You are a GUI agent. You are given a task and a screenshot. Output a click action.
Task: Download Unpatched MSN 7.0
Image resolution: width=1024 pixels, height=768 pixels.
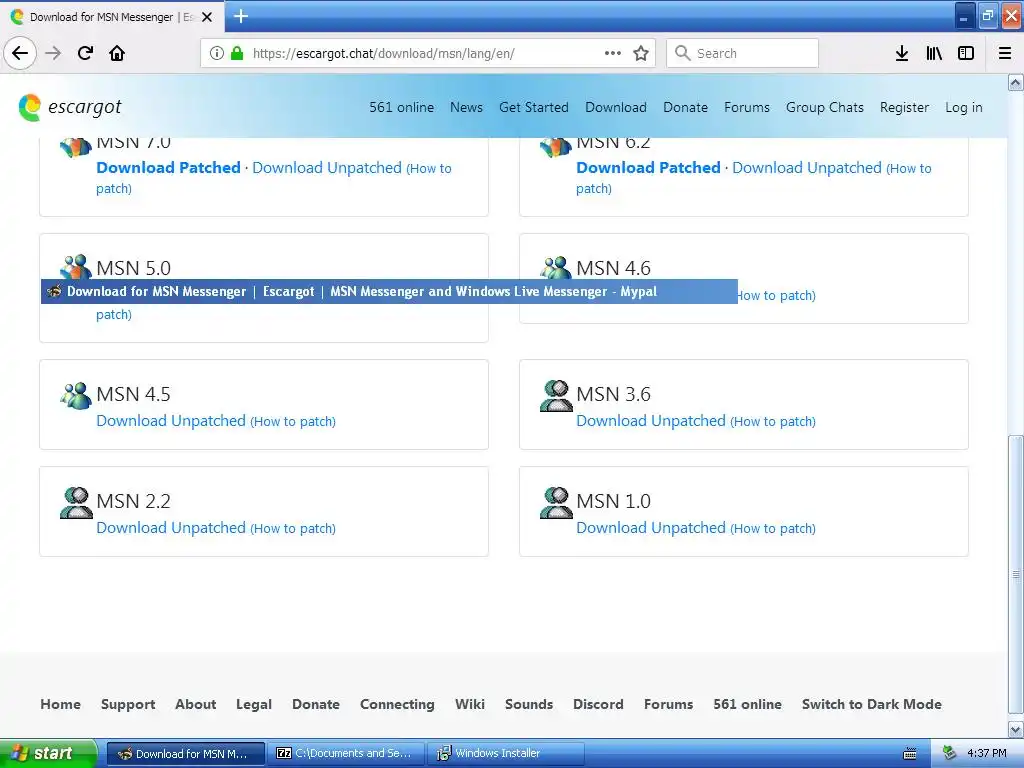327,168
